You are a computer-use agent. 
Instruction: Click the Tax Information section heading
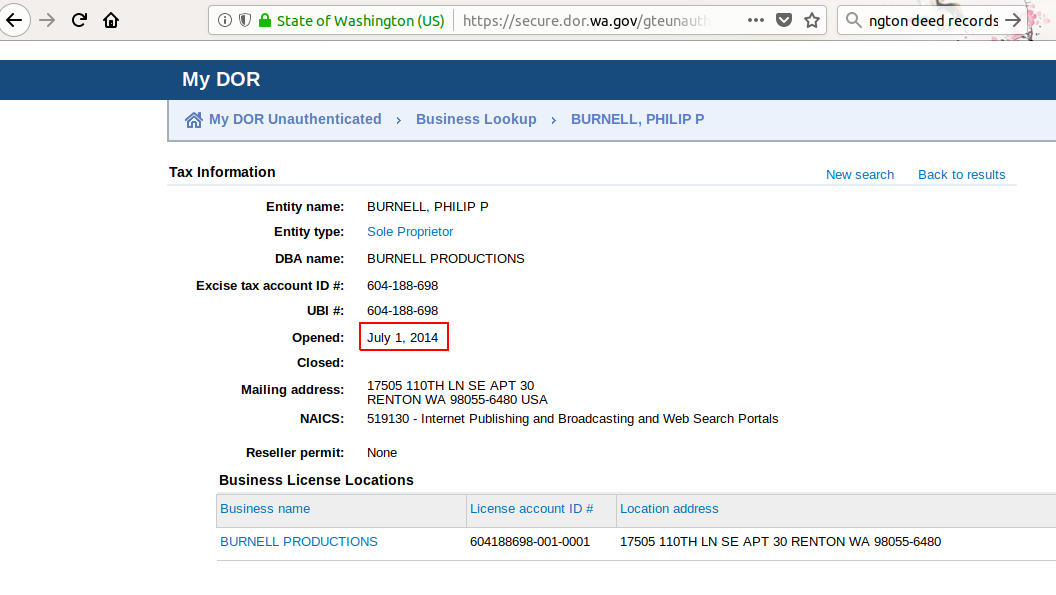tap(222, 172)
